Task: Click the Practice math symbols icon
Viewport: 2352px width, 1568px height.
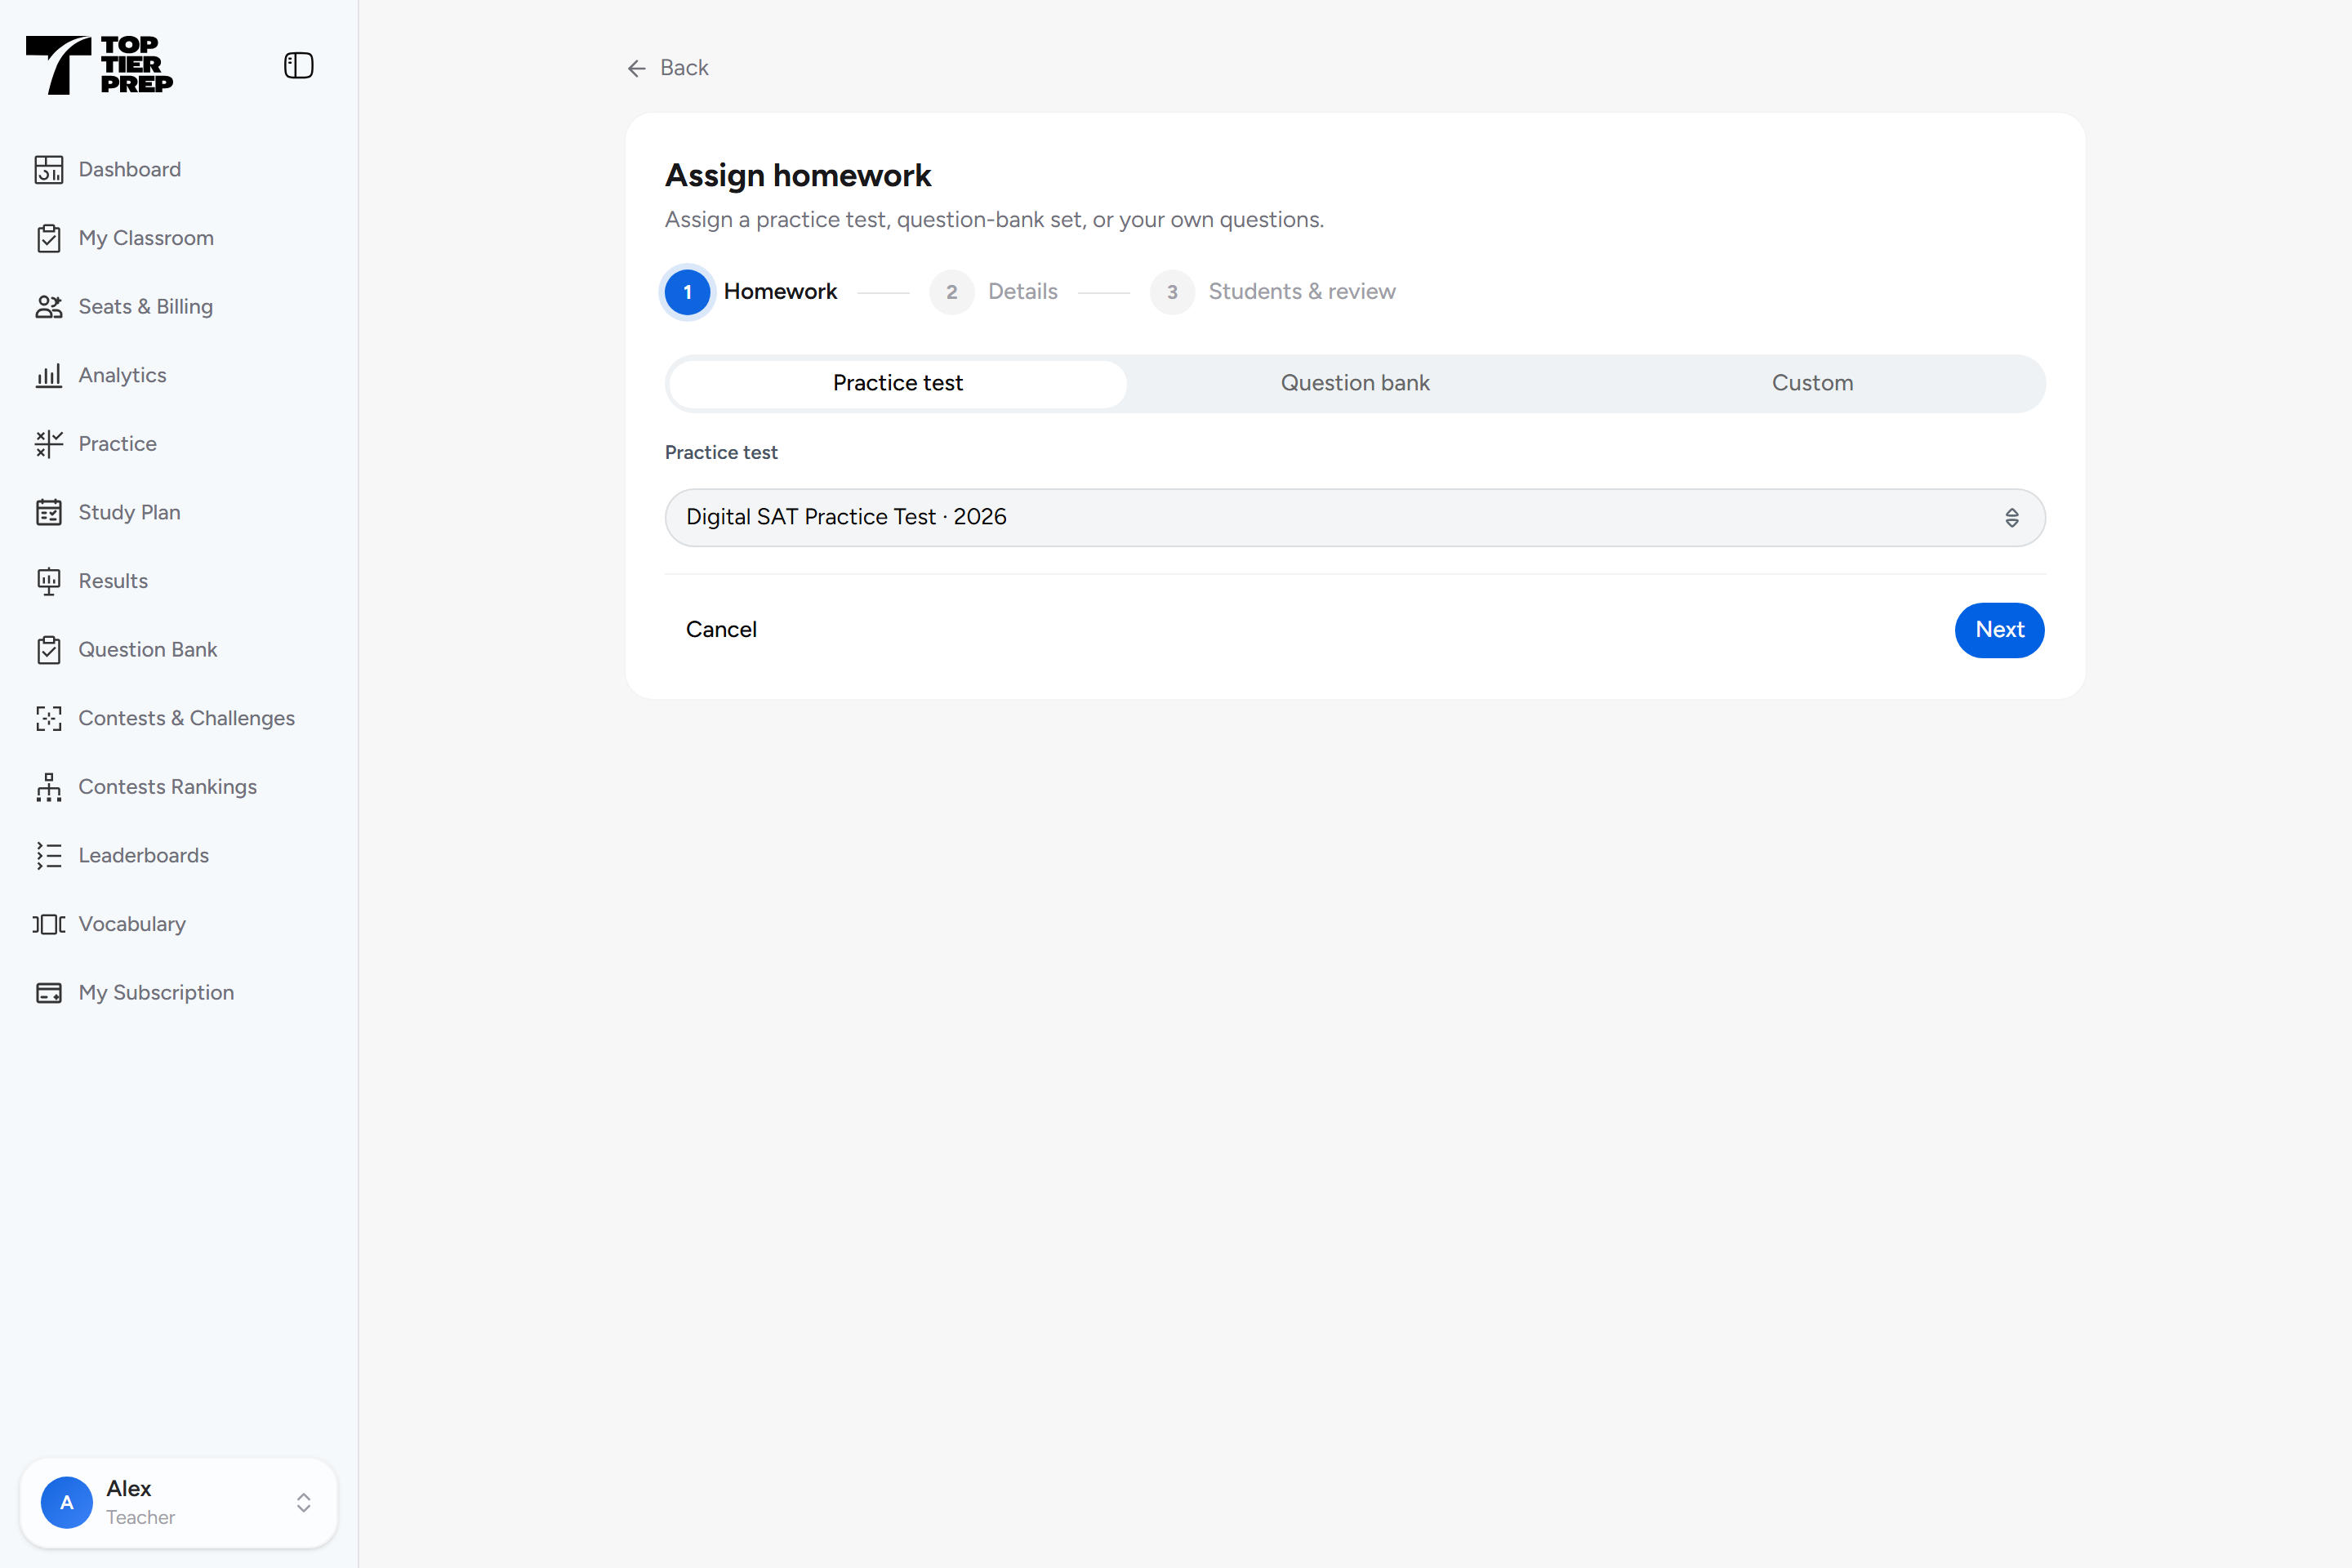Action: coord(49,444)
